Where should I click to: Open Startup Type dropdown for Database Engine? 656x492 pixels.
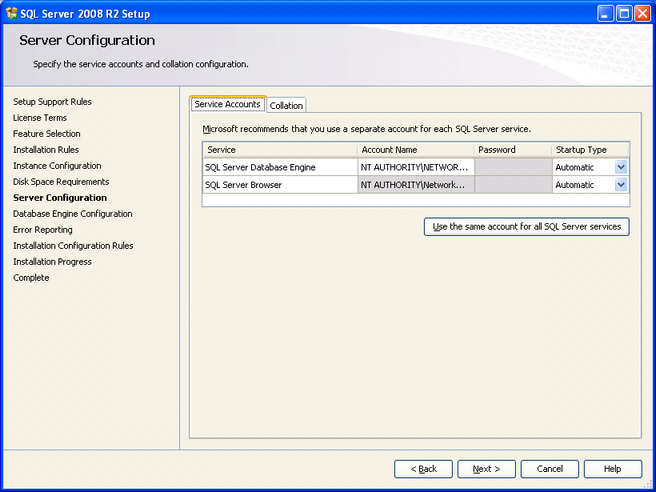[621, 168]
